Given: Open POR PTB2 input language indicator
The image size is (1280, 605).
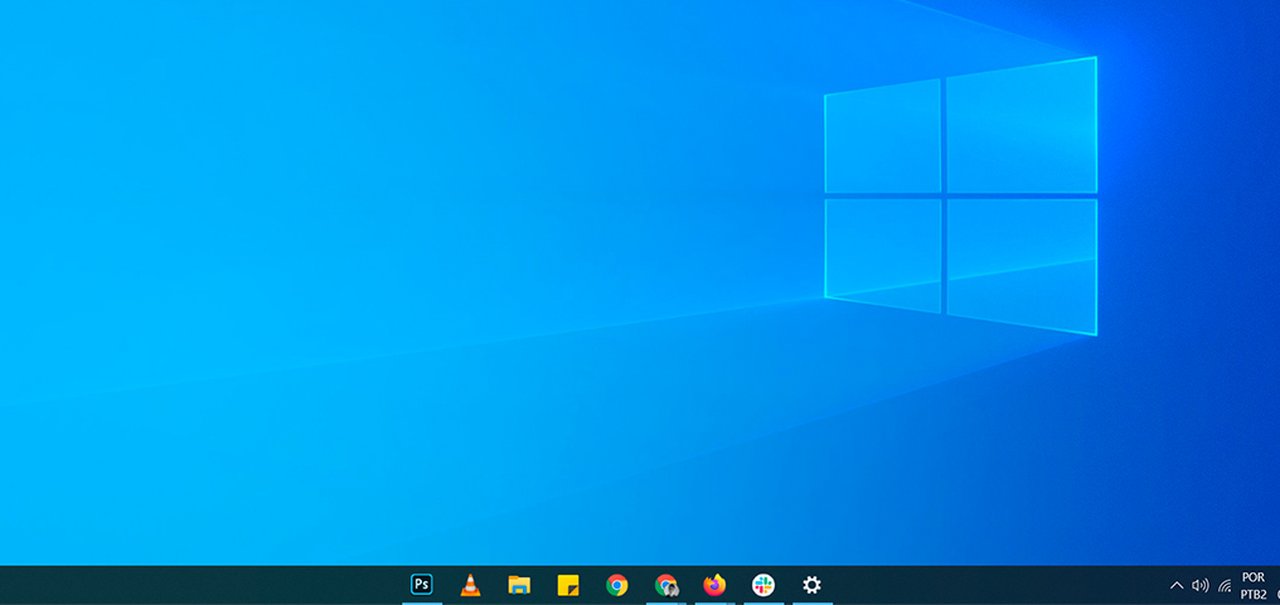Looking at the screenshot, I should (x=1253, y=586).
